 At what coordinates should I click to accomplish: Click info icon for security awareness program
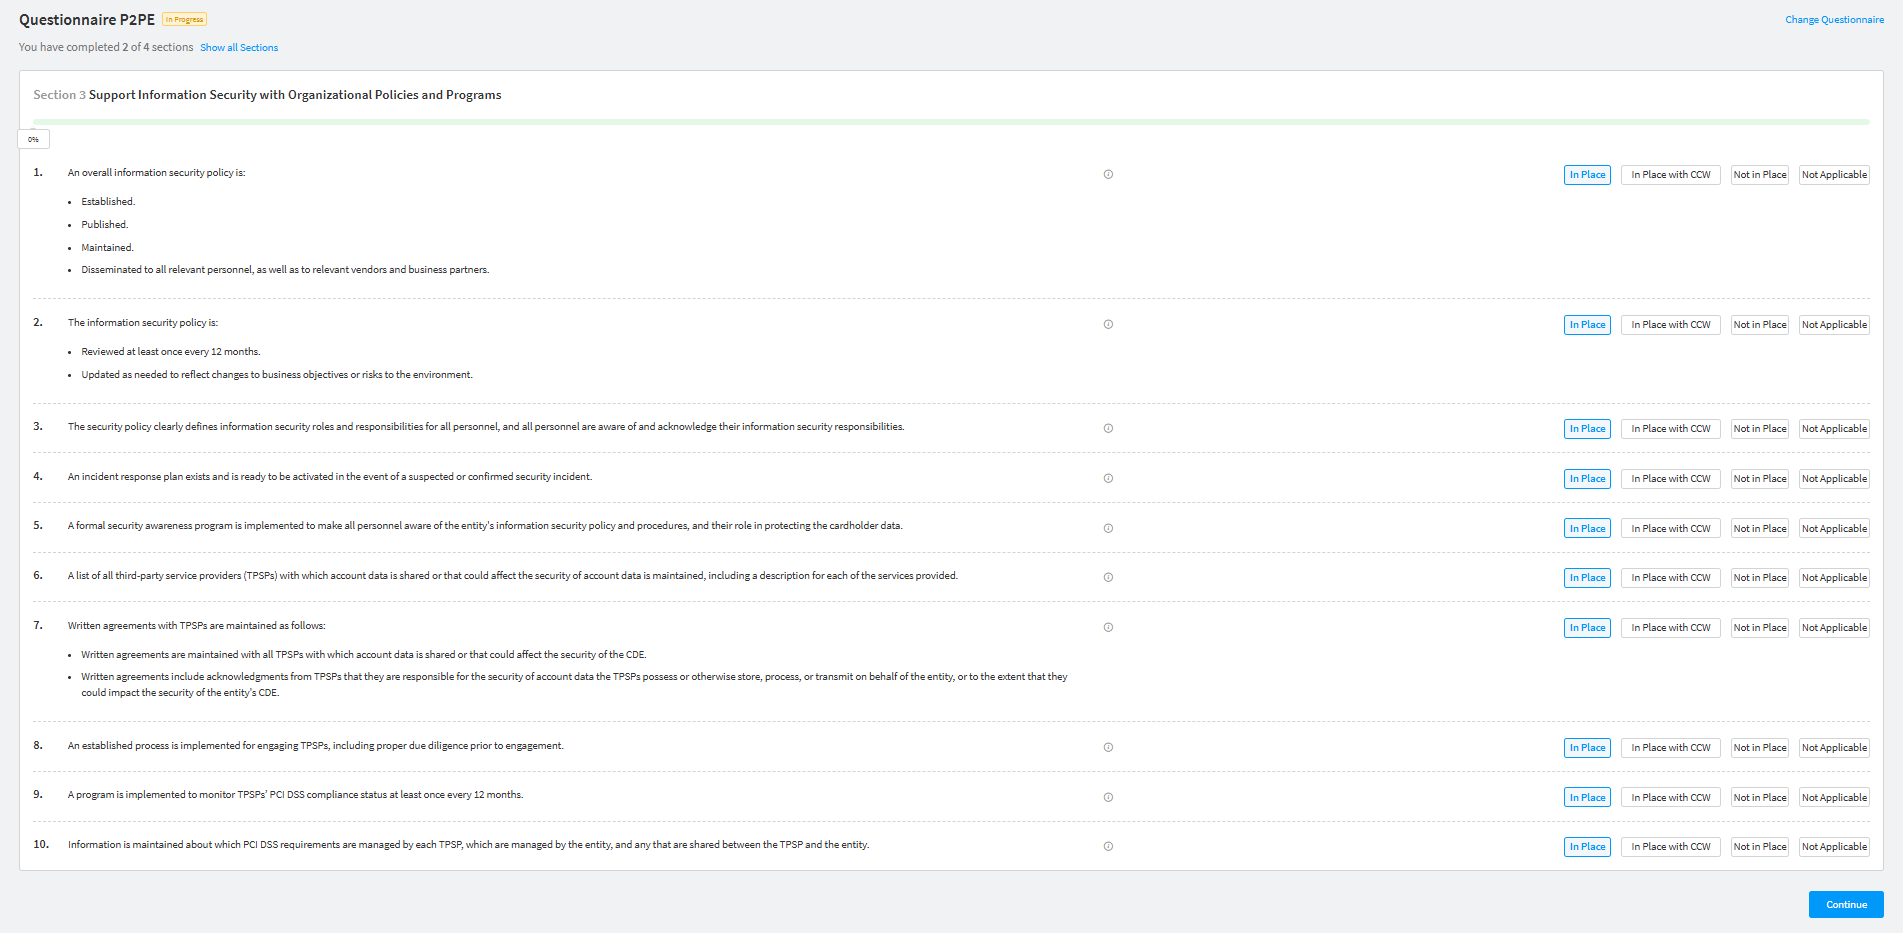point(1108,529)
